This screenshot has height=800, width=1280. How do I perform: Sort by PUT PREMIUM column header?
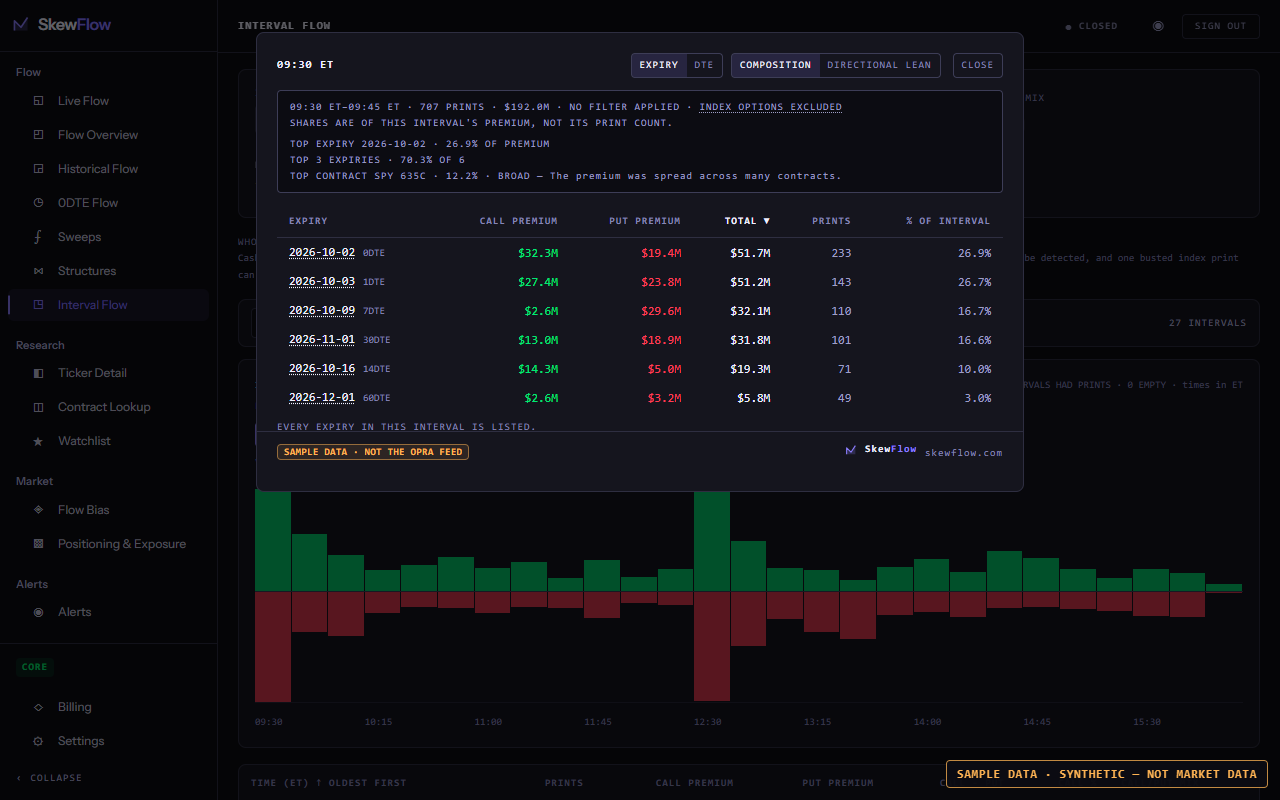[644, 221]
